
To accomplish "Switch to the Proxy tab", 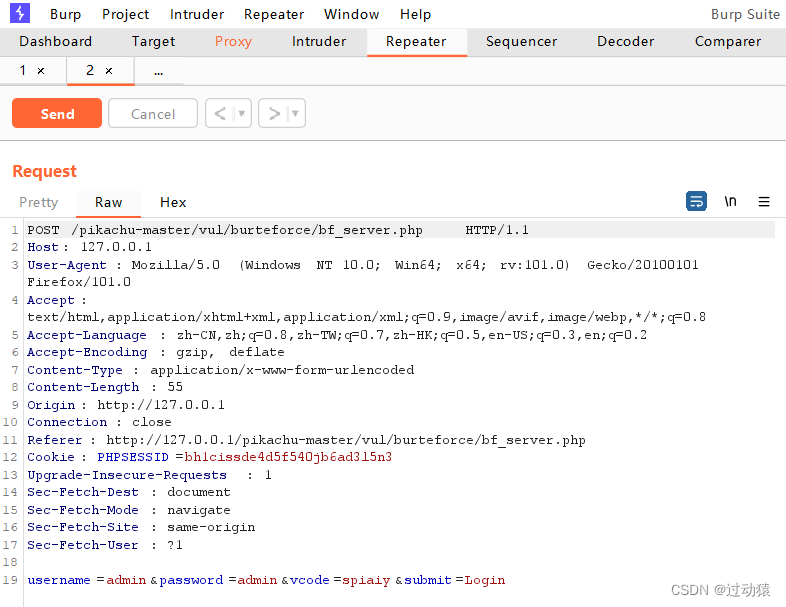I will click(233, 42).
